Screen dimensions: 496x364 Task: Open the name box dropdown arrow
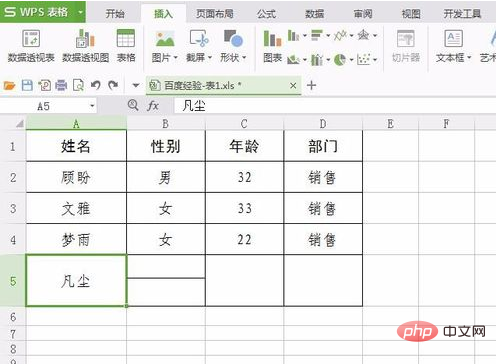point(92,106)
